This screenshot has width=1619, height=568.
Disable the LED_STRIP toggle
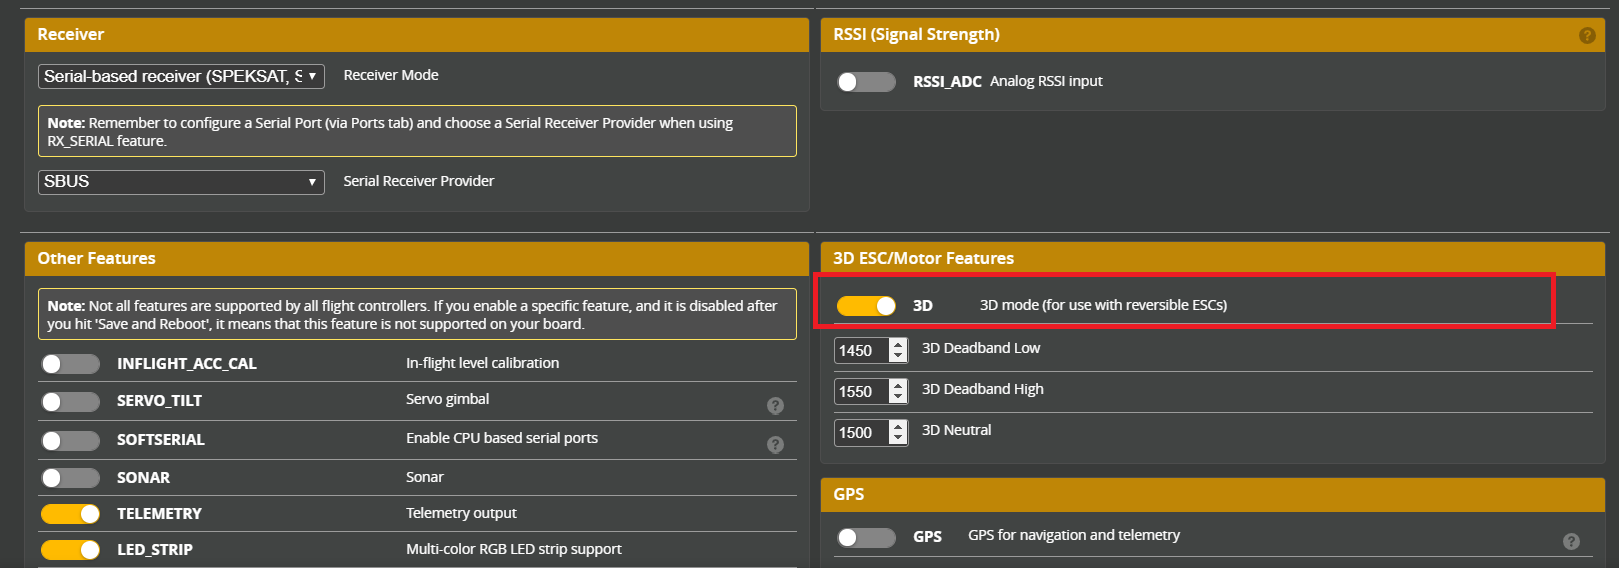tap(70, 550)
